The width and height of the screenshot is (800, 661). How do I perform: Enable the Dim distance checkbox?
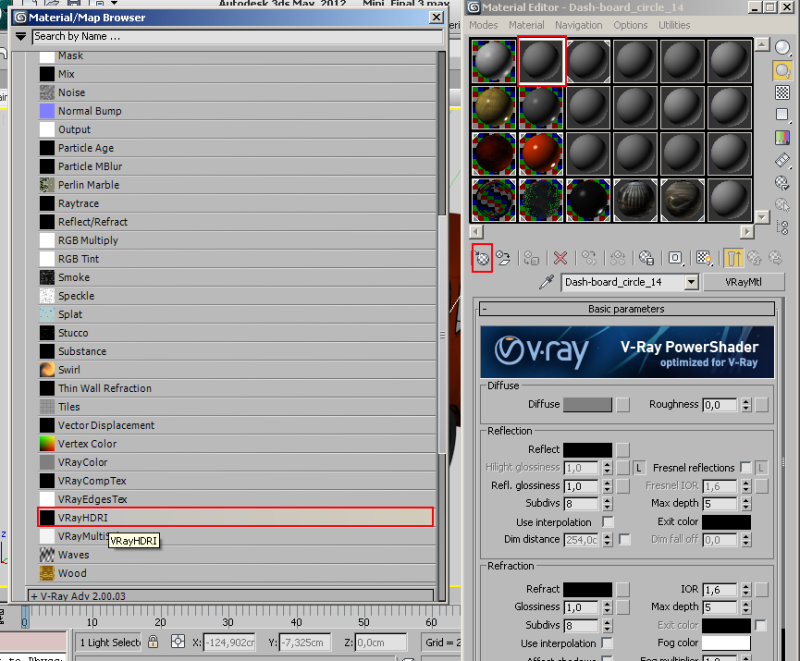pyautogui.click(x=624, y=540)
